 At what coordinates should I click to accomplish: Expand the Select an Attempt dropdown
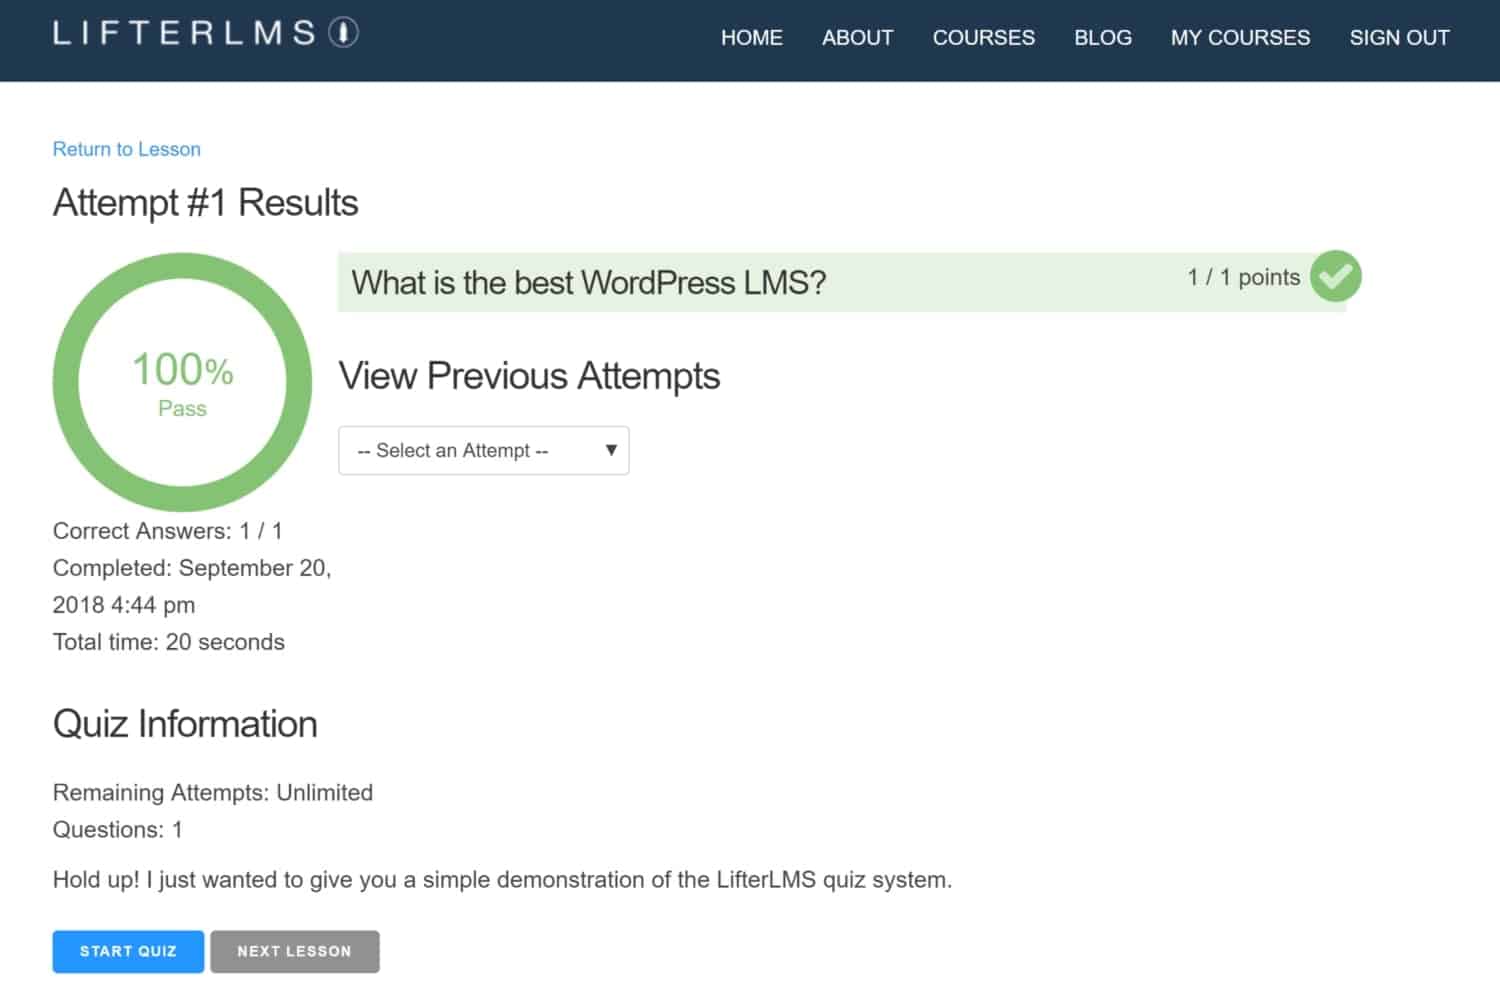click(484, 450)
